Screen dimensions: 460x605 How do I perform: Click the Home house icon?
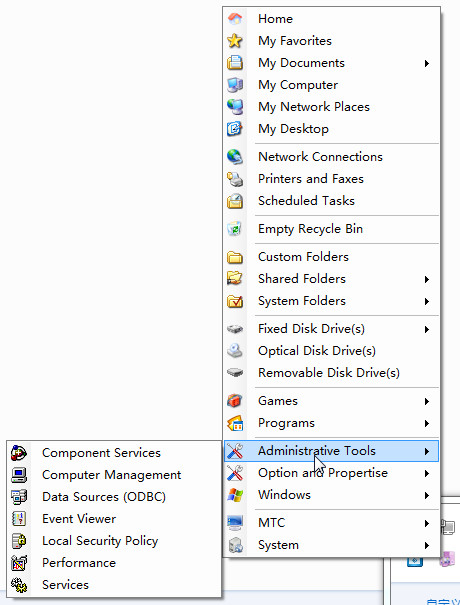235,19
